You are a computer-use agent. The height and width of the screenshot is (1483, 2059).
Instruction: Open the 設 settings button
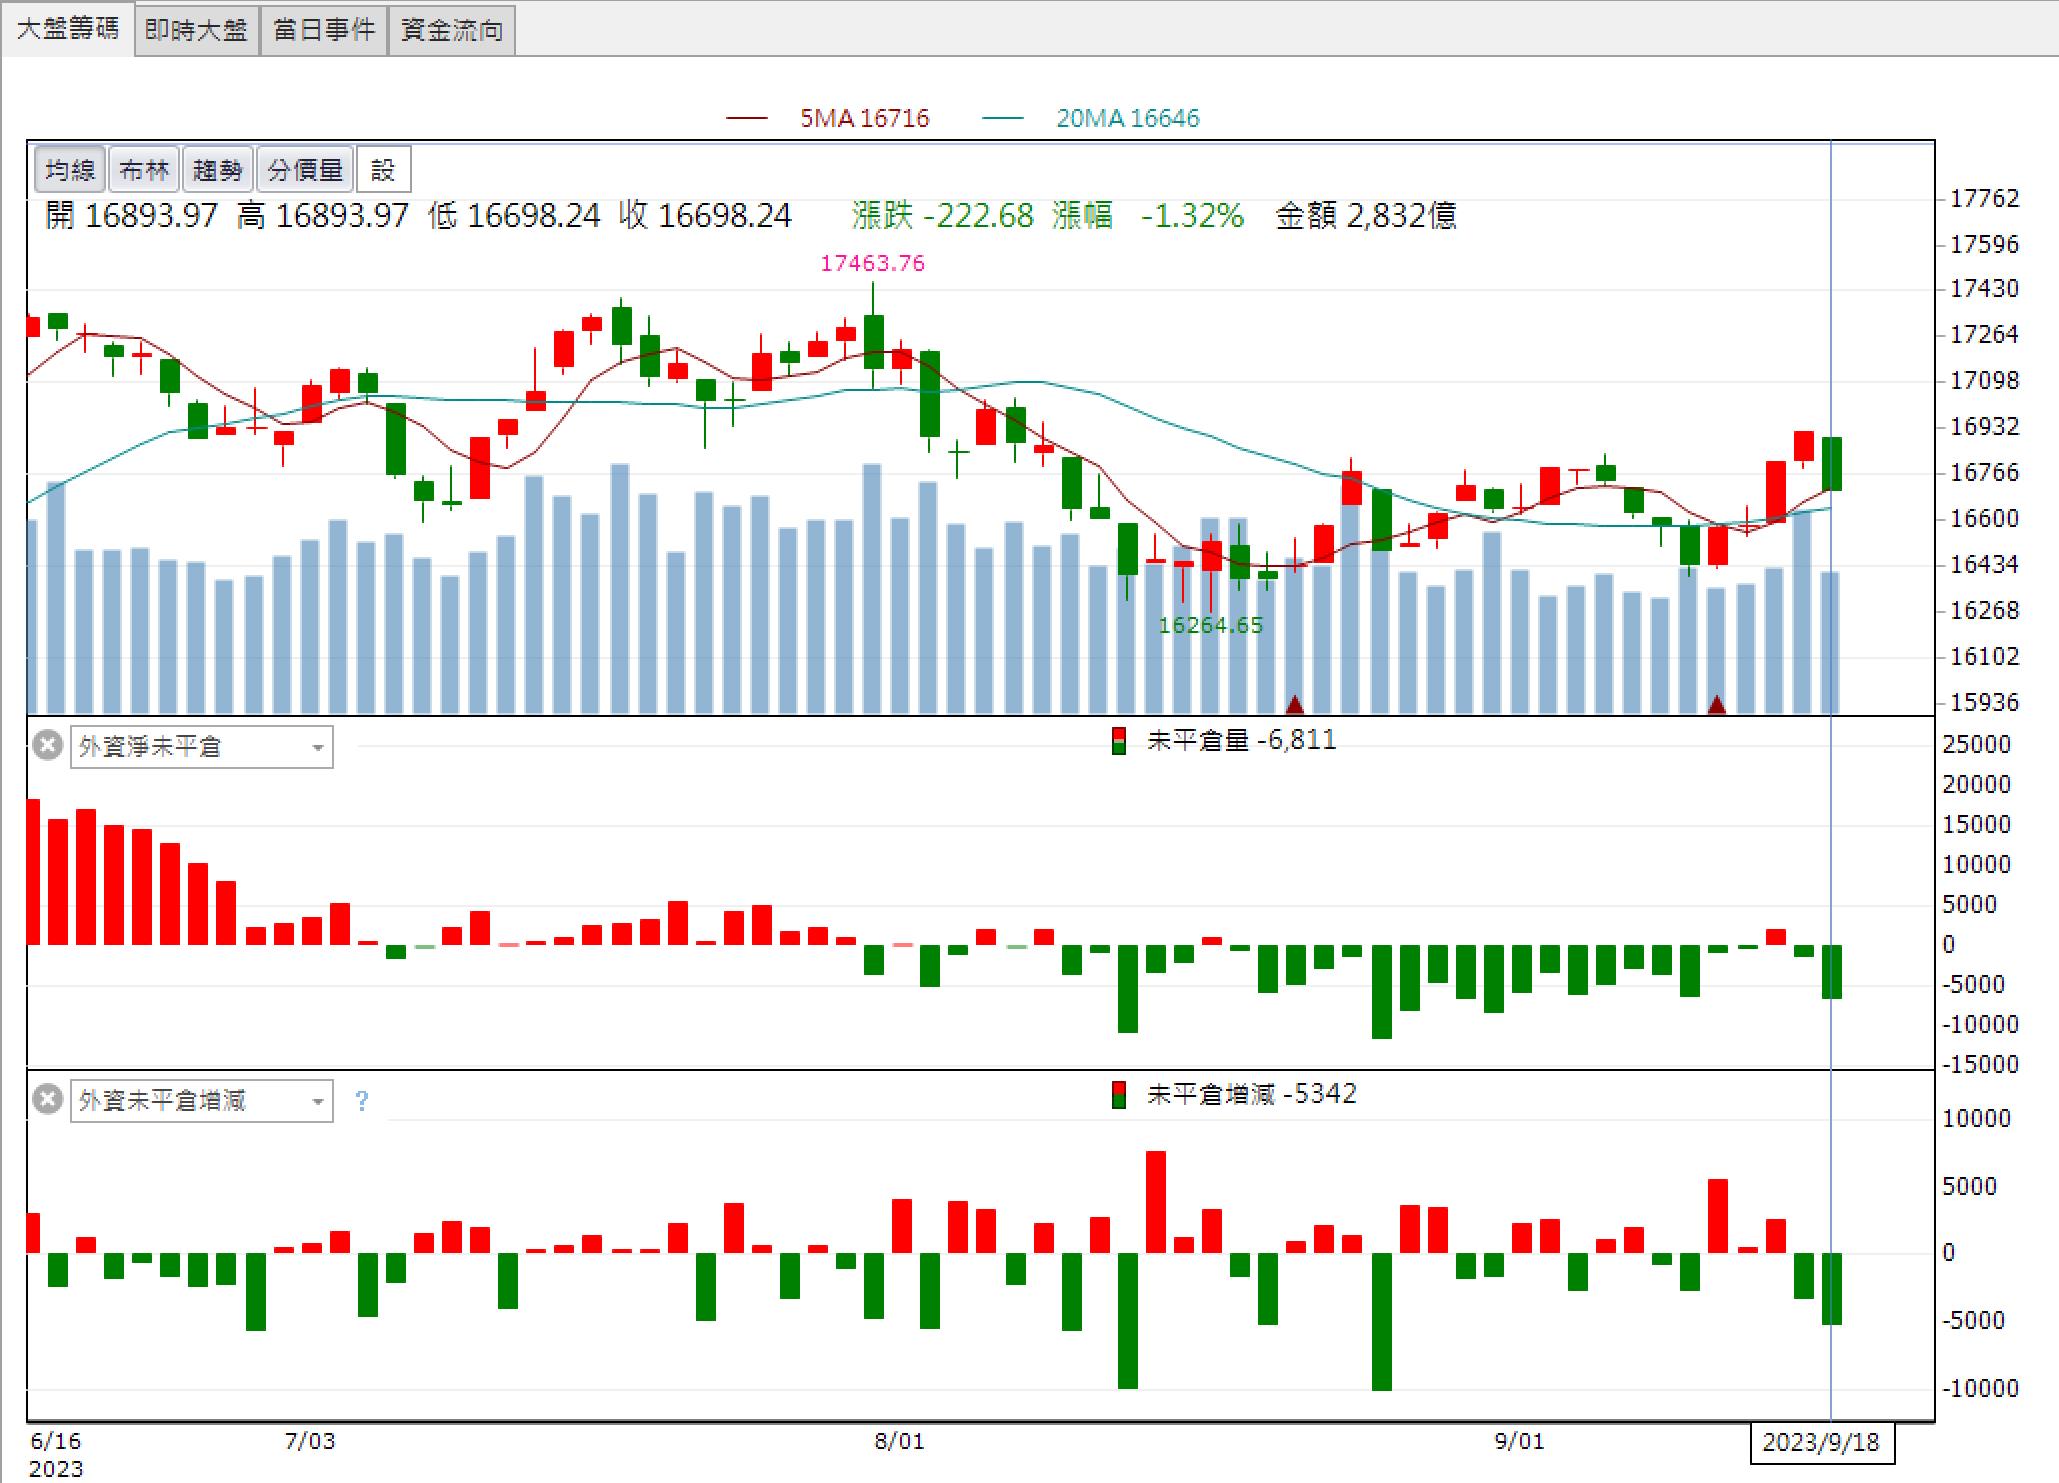click(383, 170)
